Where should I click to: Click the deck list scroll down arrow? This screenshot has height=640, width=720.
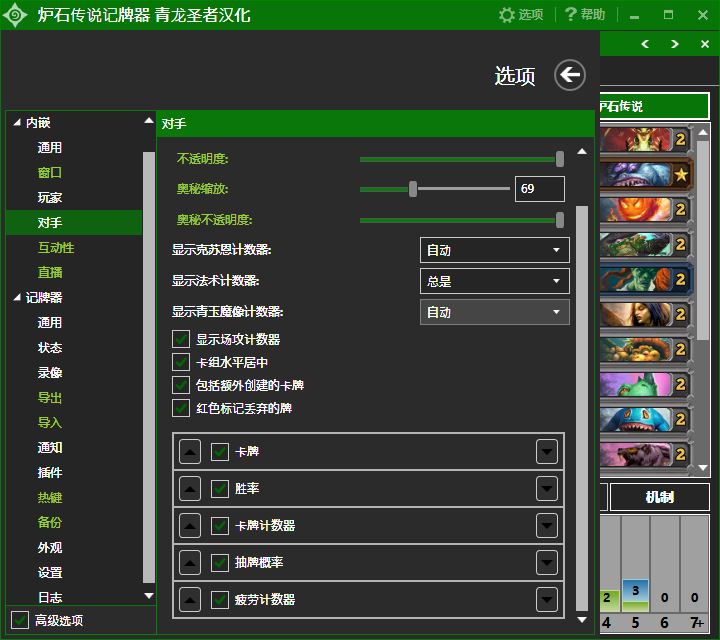tap(703, 468)
